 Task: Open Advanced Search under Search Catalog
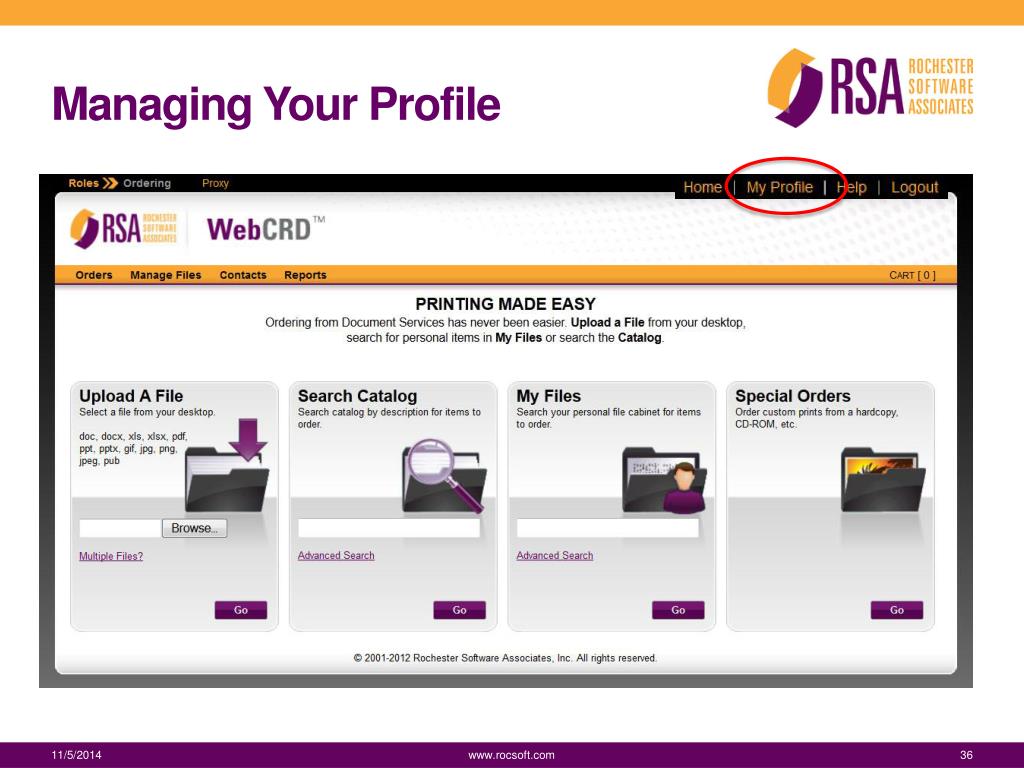pyautogui.click(x=336, y=556)
